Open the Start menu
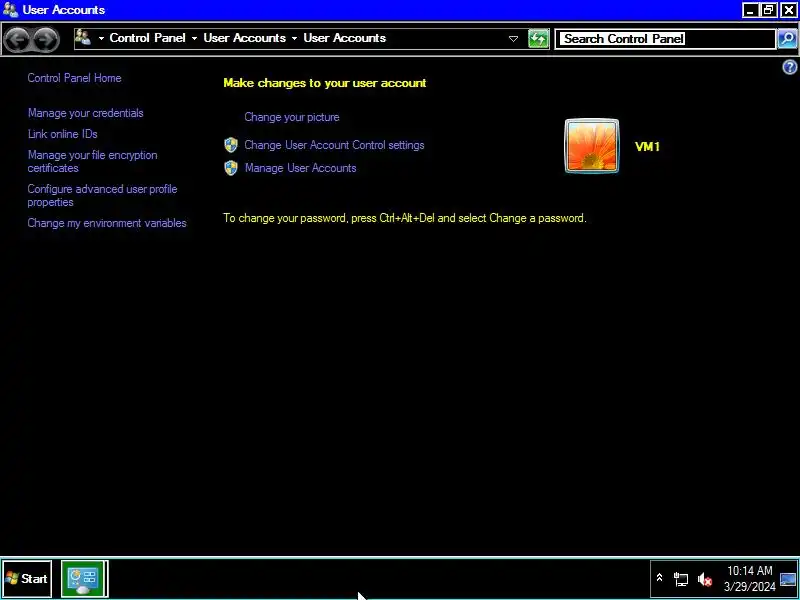This screenshot has height=600, width=800. coord(27,579)
